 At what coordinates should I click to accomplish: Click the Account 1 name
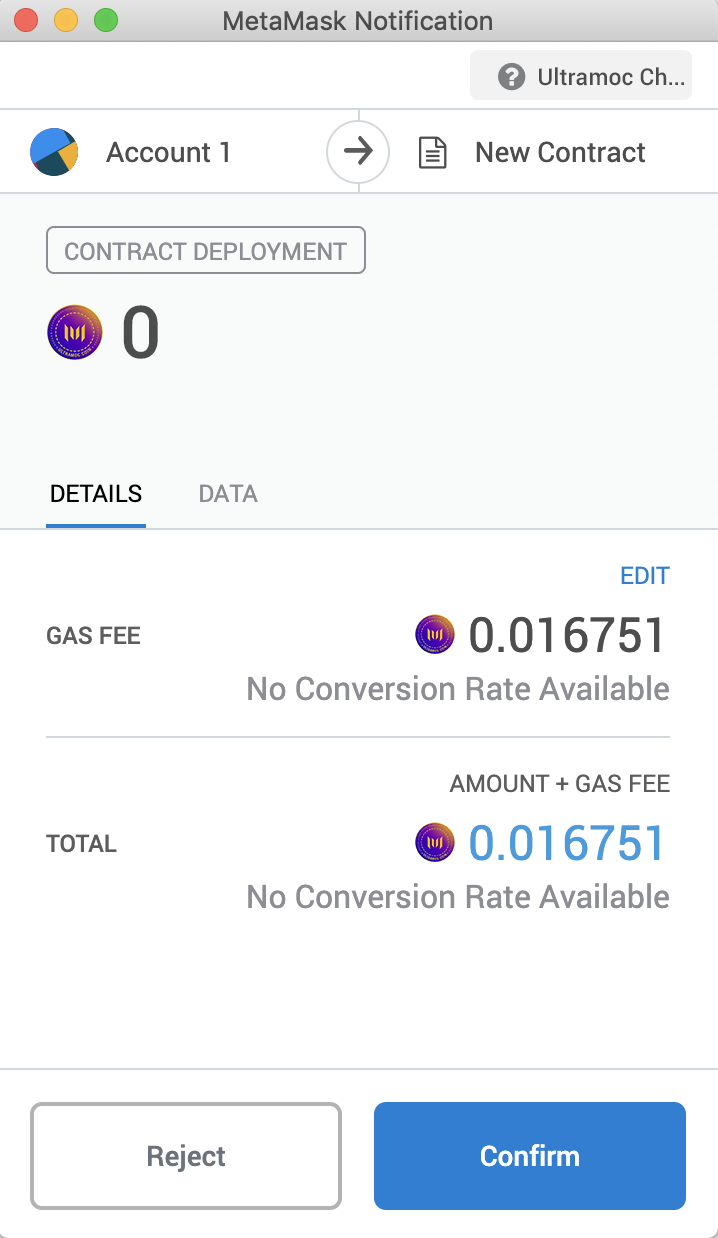pyautogui.click(x=168, y=153)
